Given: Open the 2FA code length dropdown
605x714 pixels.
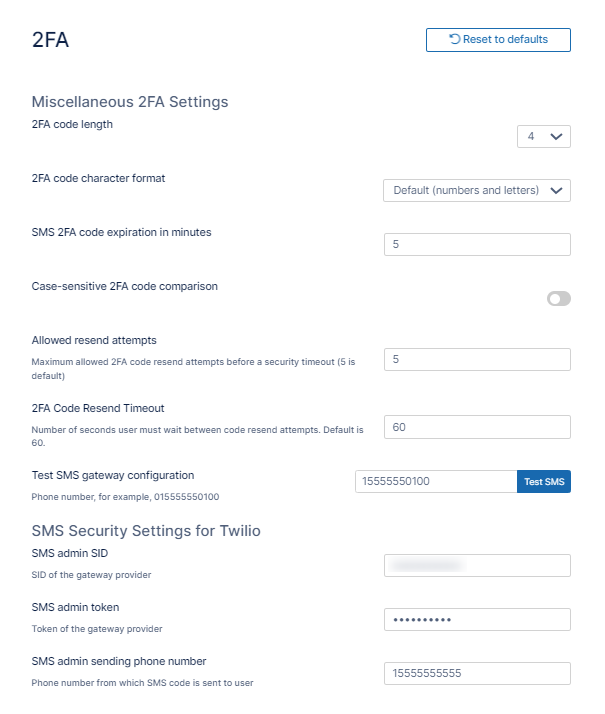Looking at the screenshot, I should tap(543, 136).
